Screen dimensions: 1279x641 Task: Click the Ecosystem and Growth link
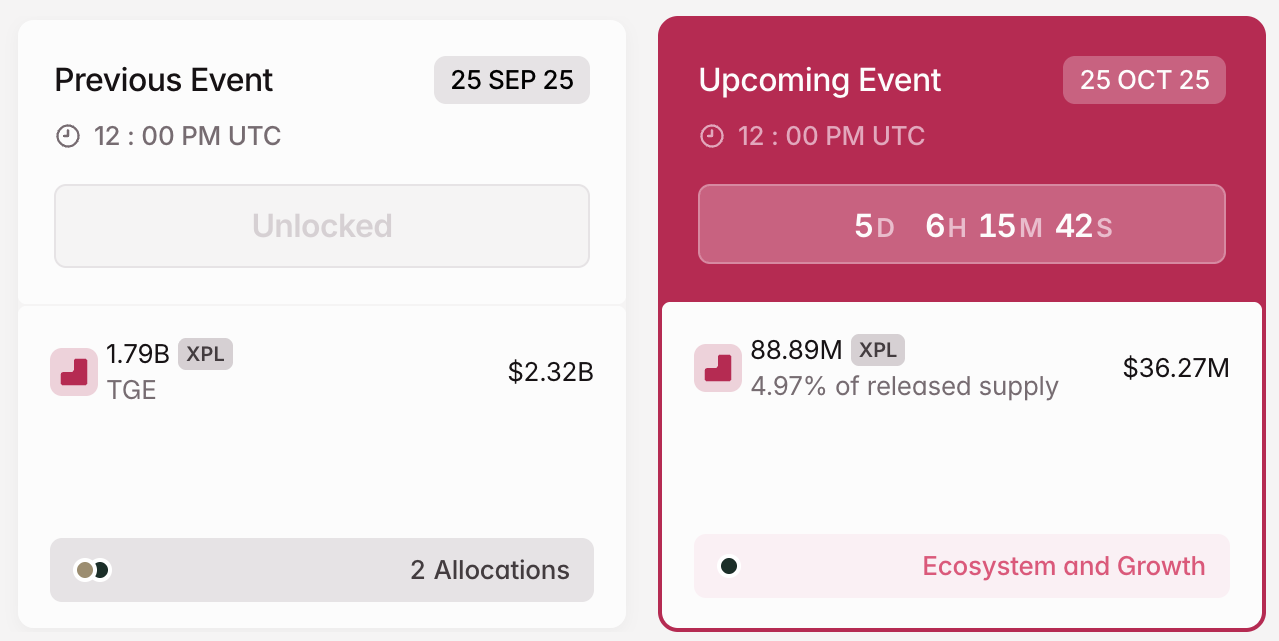click(x=1063, y=566)
